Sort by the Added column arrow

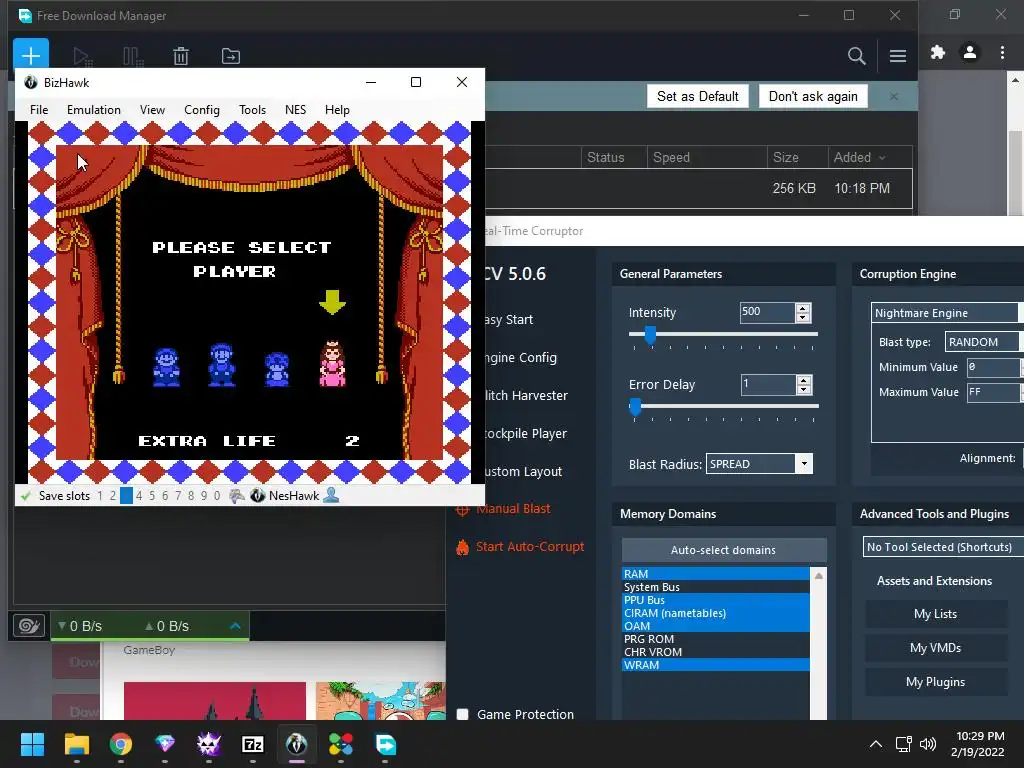point(882,157)
